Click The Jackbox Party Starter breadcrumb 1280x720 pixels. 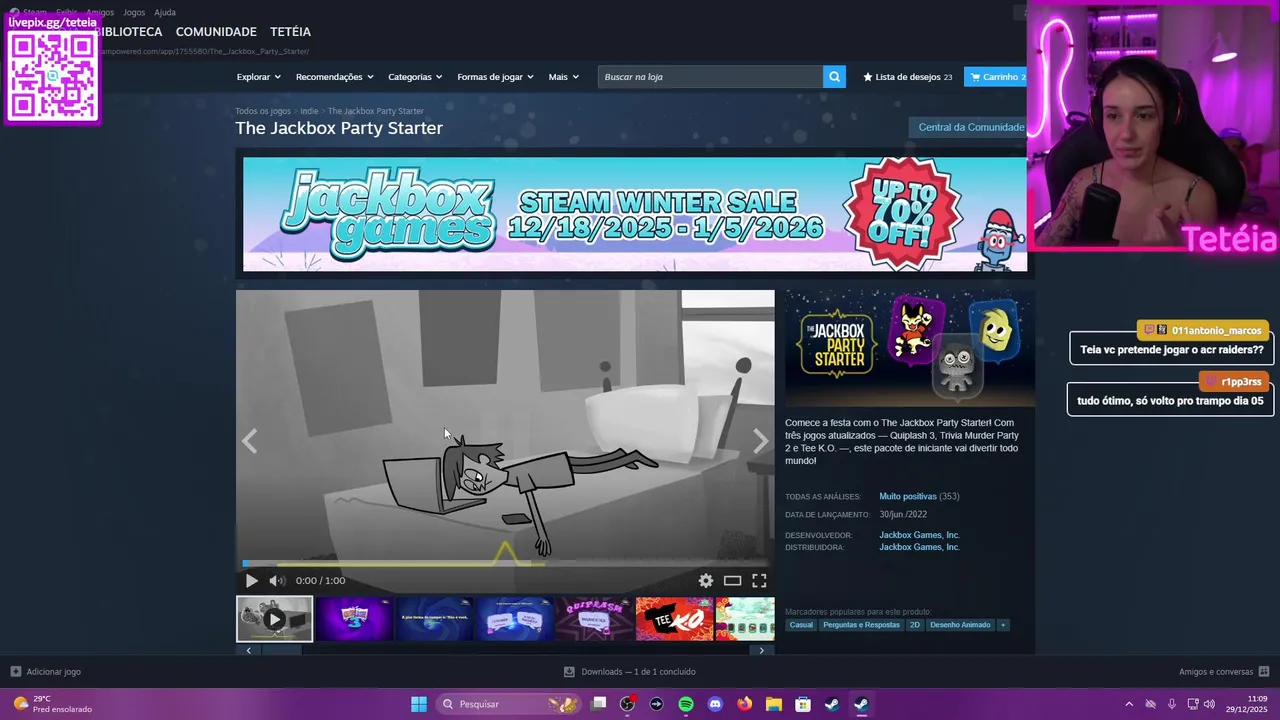(x=376, y=111)
